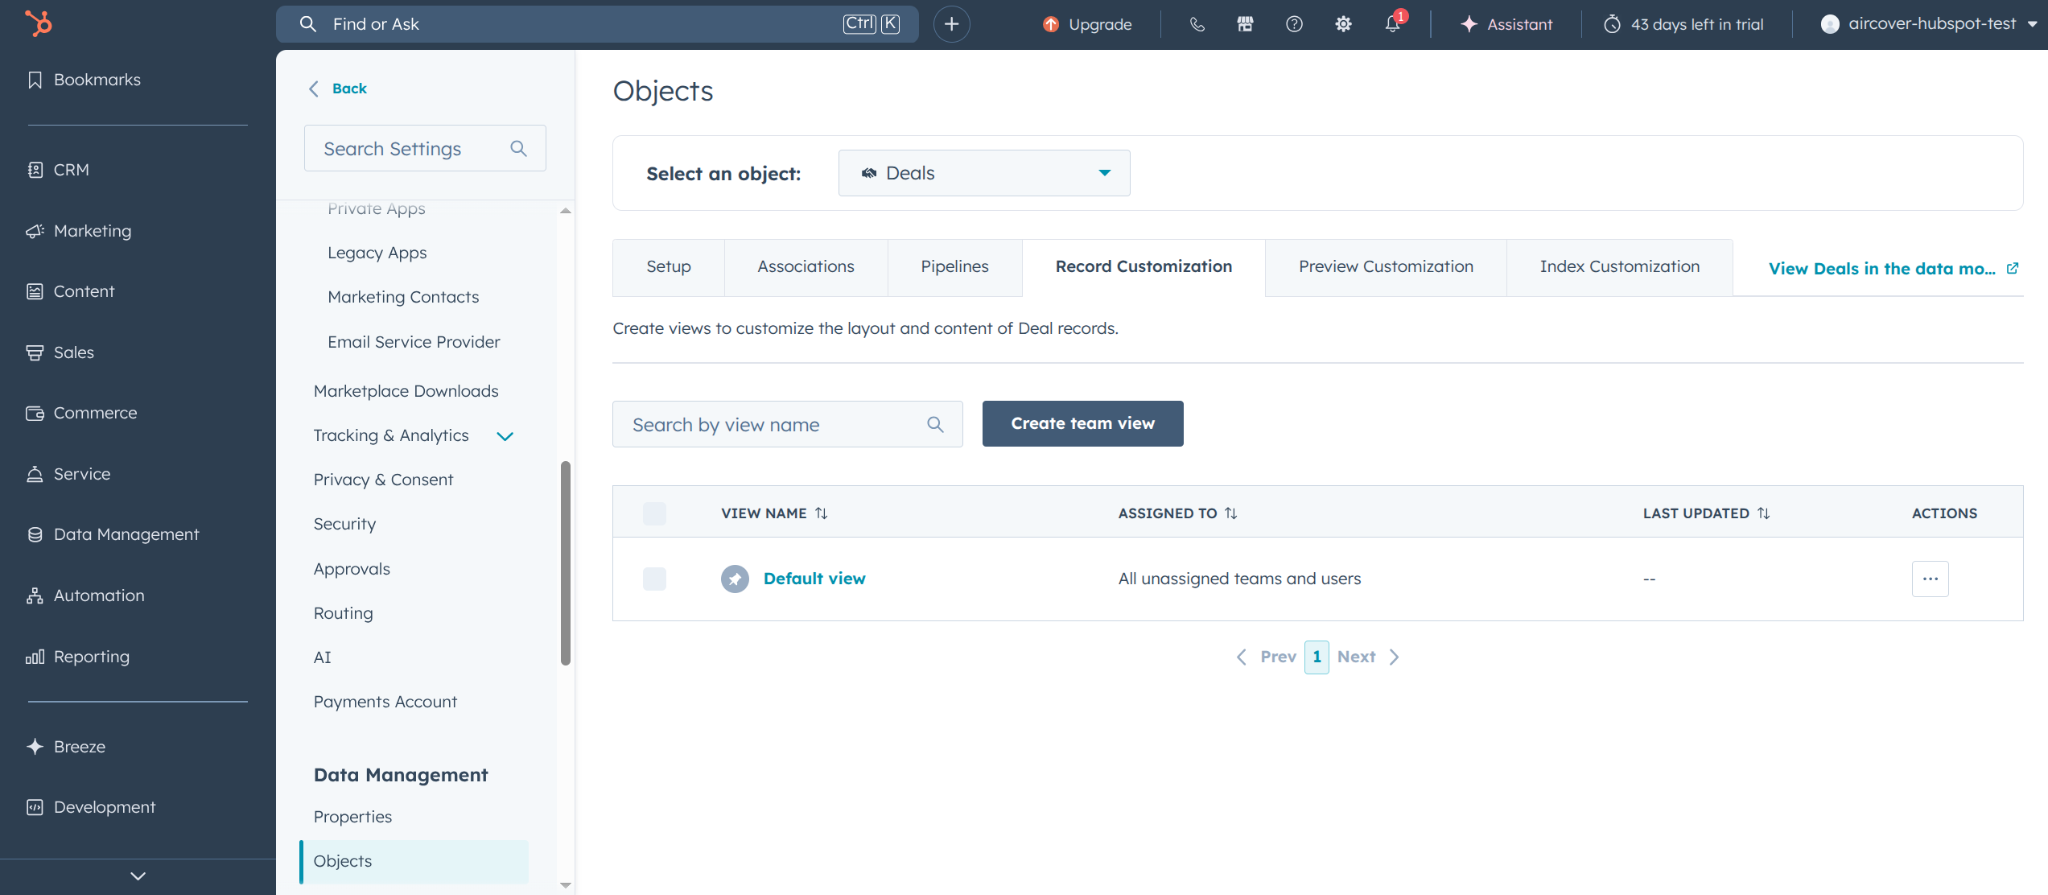
Task: Switch to Preview Customization tab
Action: [1386, 267]
